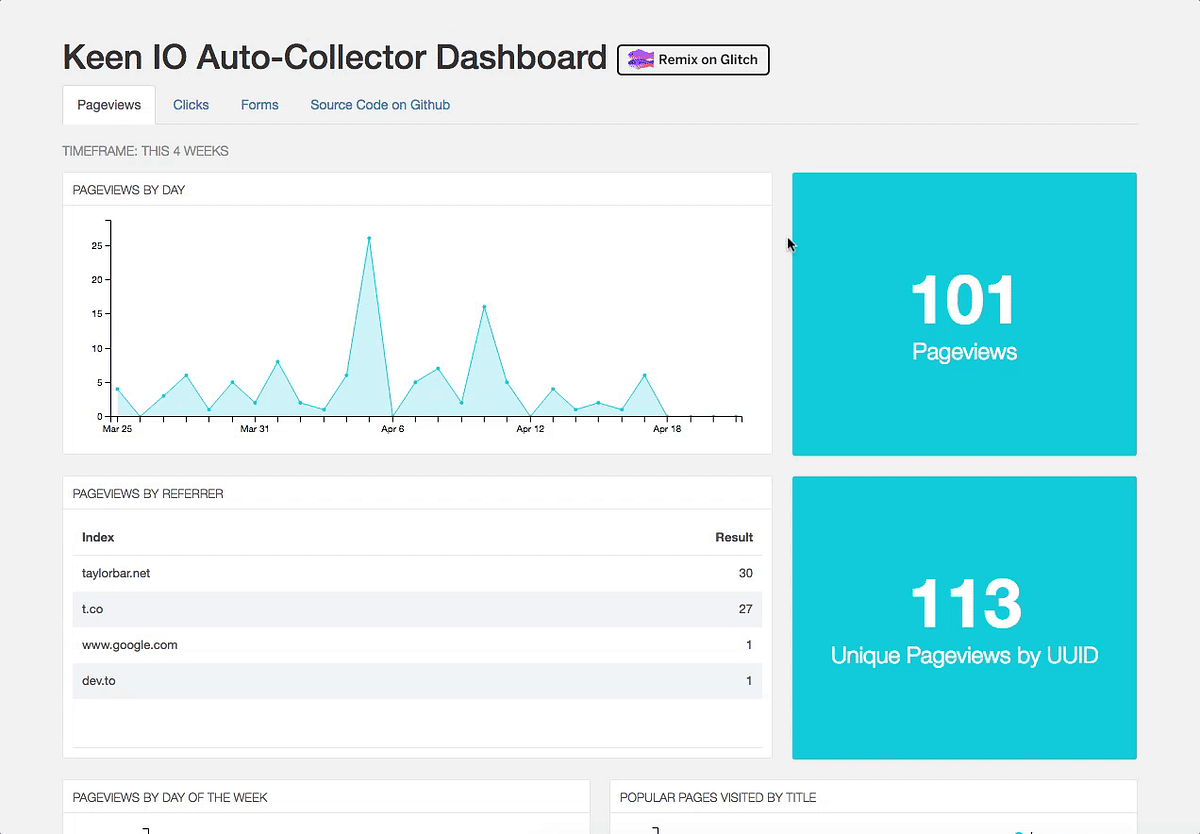Select the Pageviews tab
Screen dimensions: 1200x834
click(x=108, y=104)
